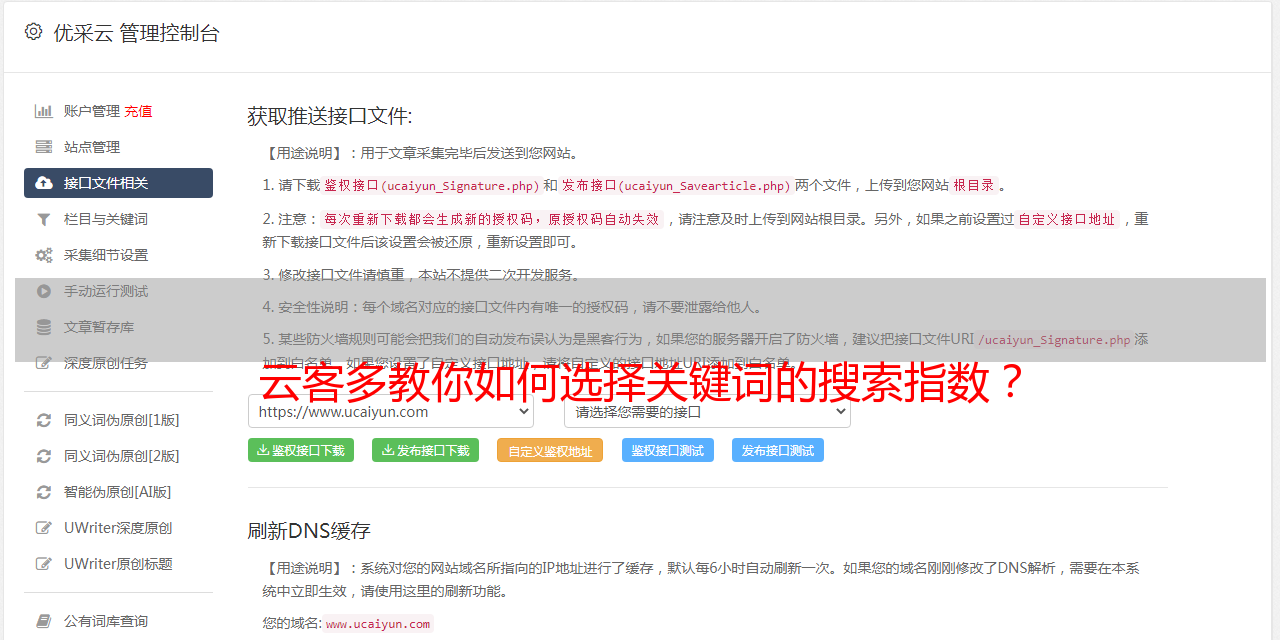
Task: Click the green 鉴权接口下载 button
Action: [x=301, y=450]
